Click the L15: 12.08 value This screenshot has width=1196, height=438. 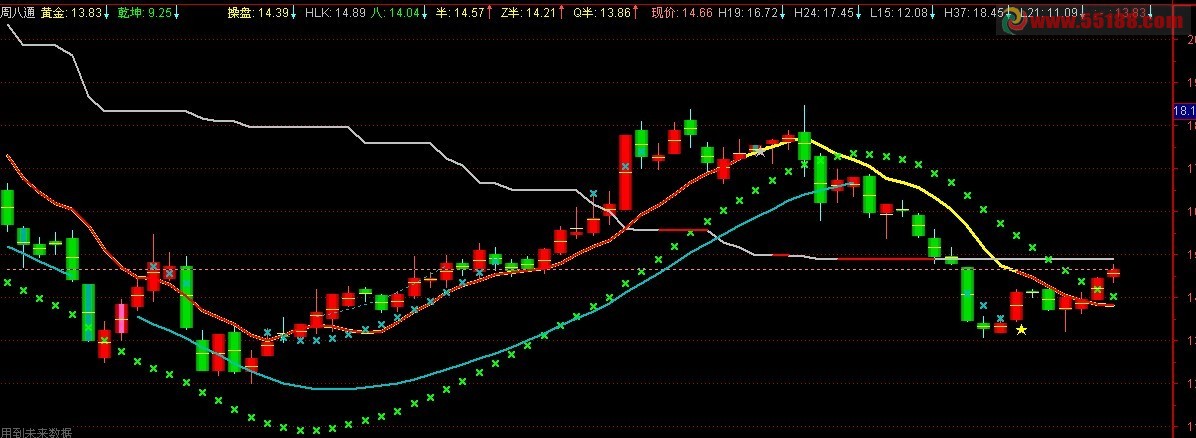point(899,13)
